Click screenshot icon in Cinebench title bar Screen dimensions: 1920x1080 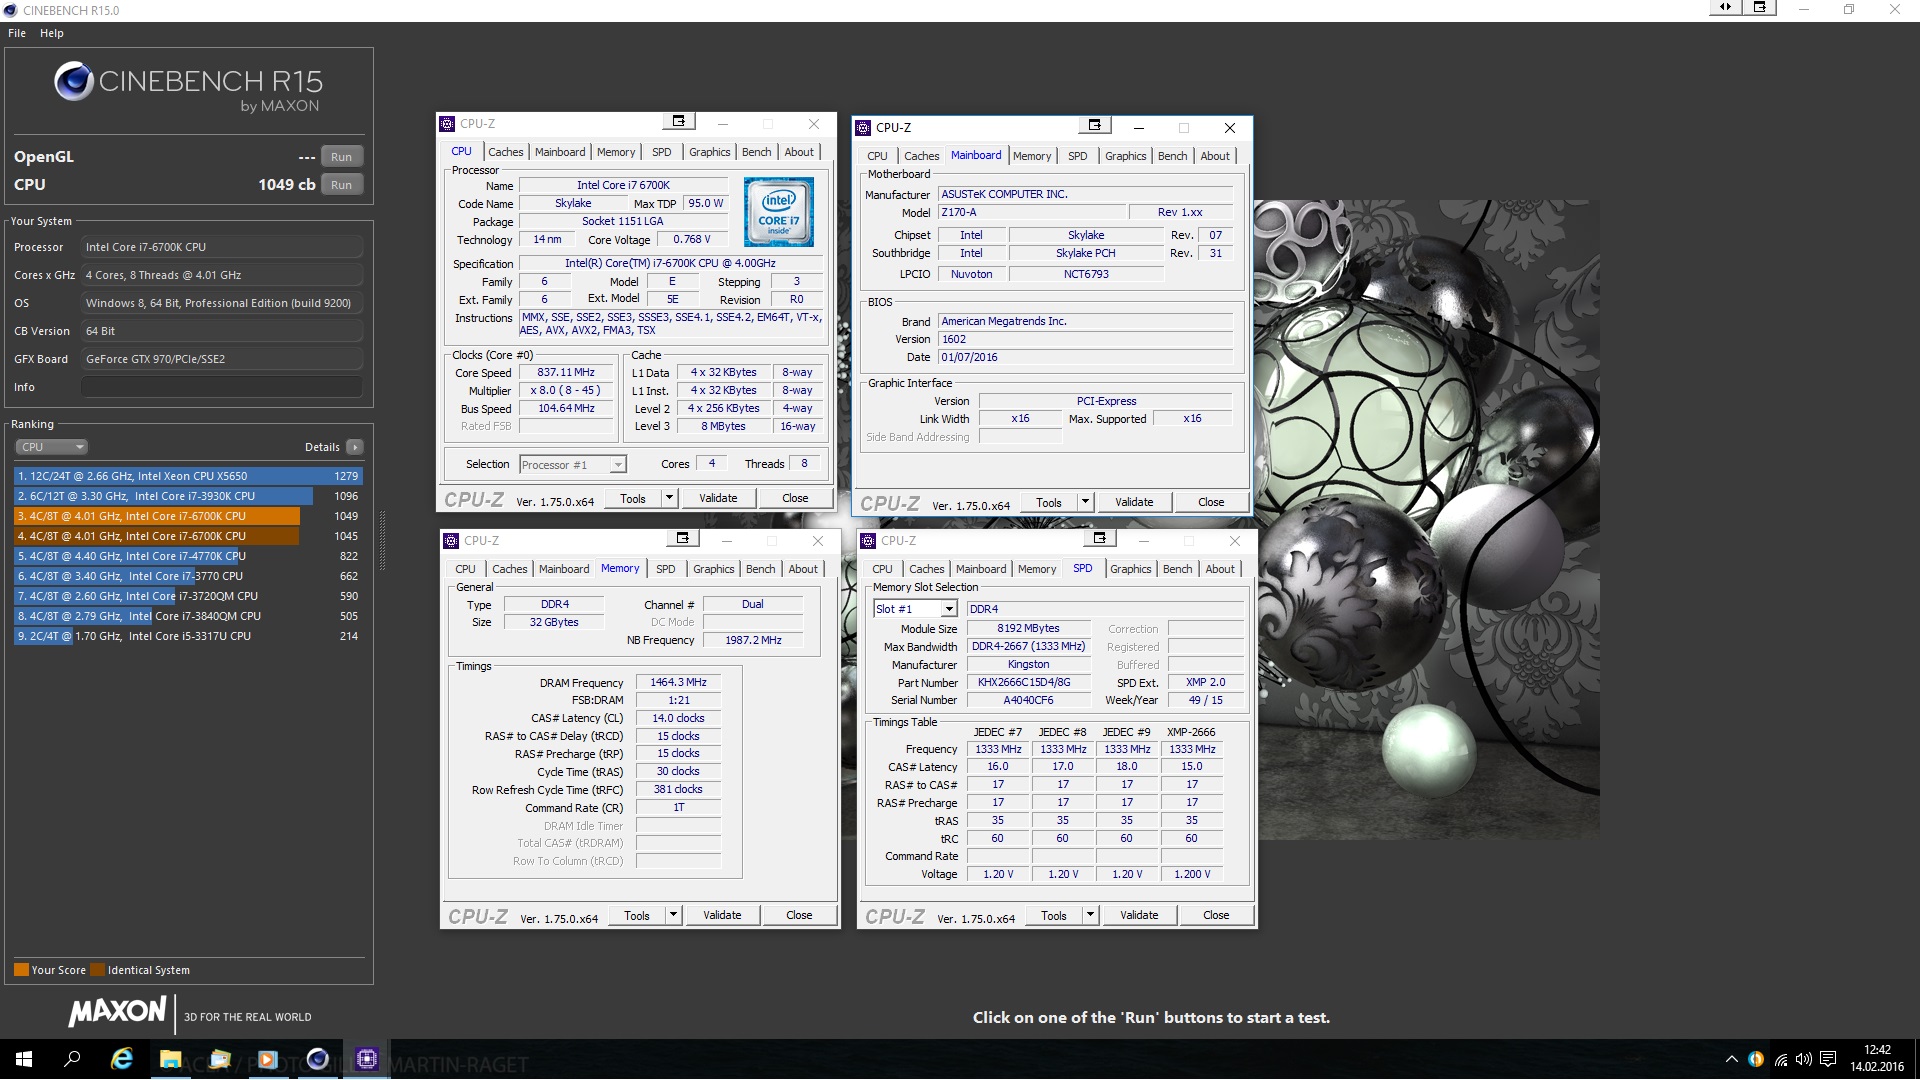[1760, 8]
